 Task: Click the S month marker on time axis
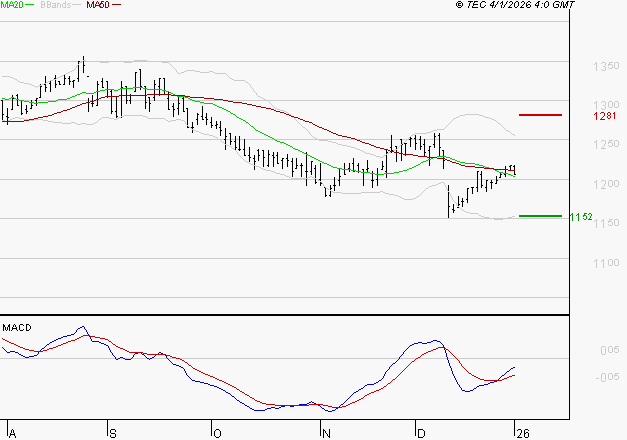113,434
